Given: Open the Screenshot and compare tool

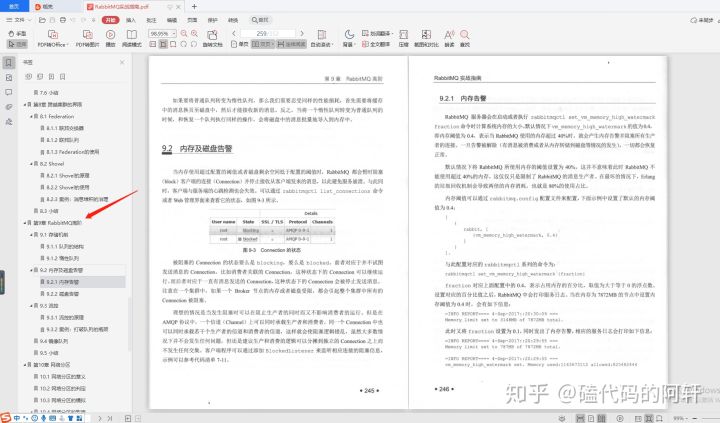Looking at the screenshot, I should tap(426, 39).
